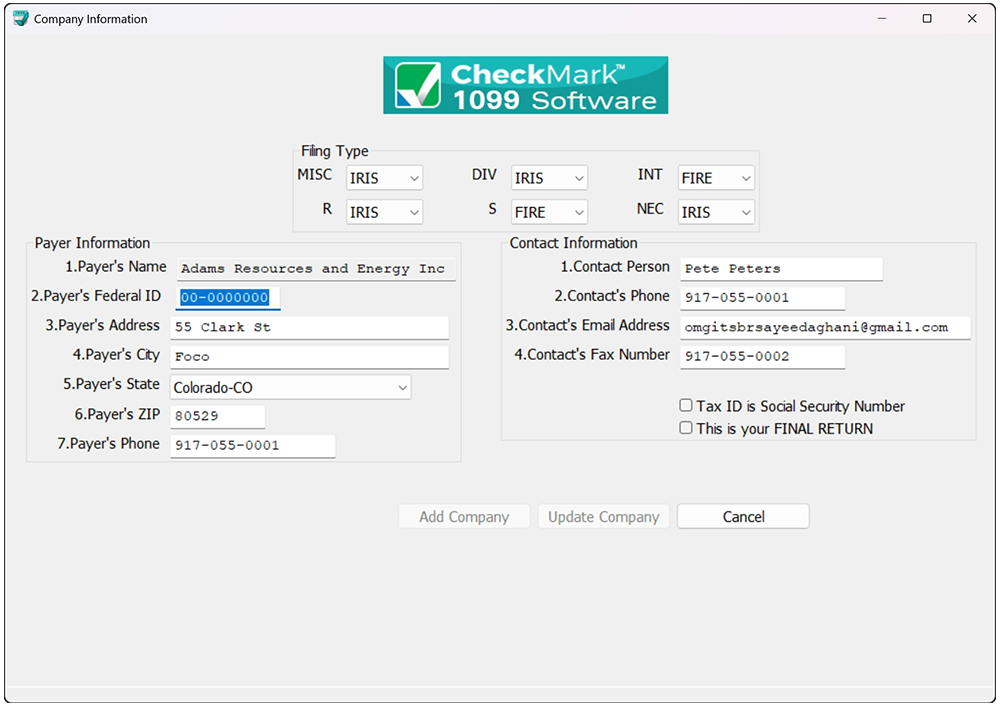Image resolution: width=1000 pixels, height=706 pixels.
Task: Open the R filing type dropdown
Action: click(385, 212)
